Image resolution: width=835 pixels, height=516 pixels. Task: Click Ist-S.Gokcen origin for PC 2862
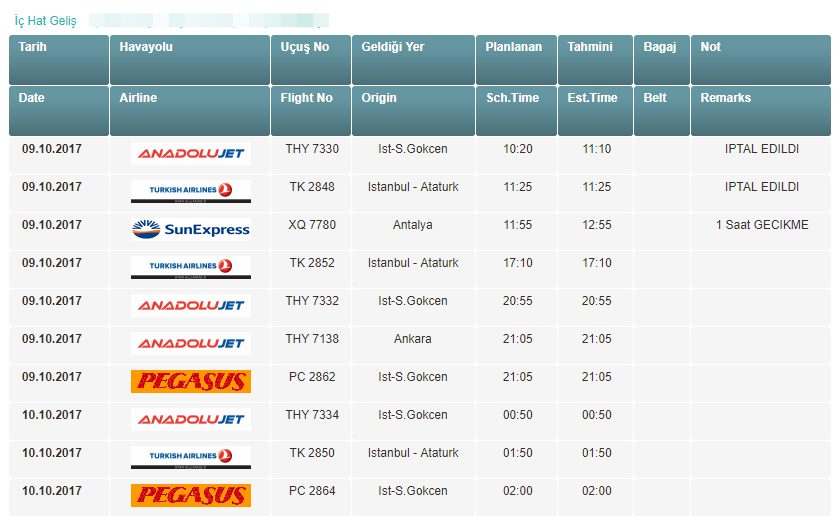pos(413,377)
